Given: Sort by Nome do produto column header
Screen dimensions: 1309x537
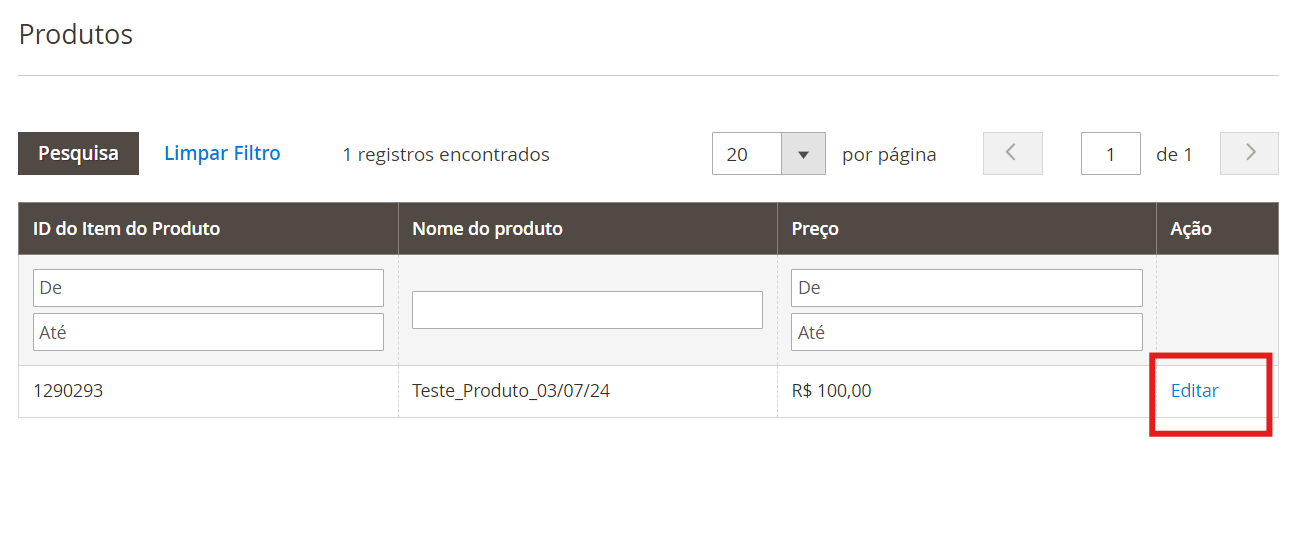Looking at the screenshot, I should 487,229.
